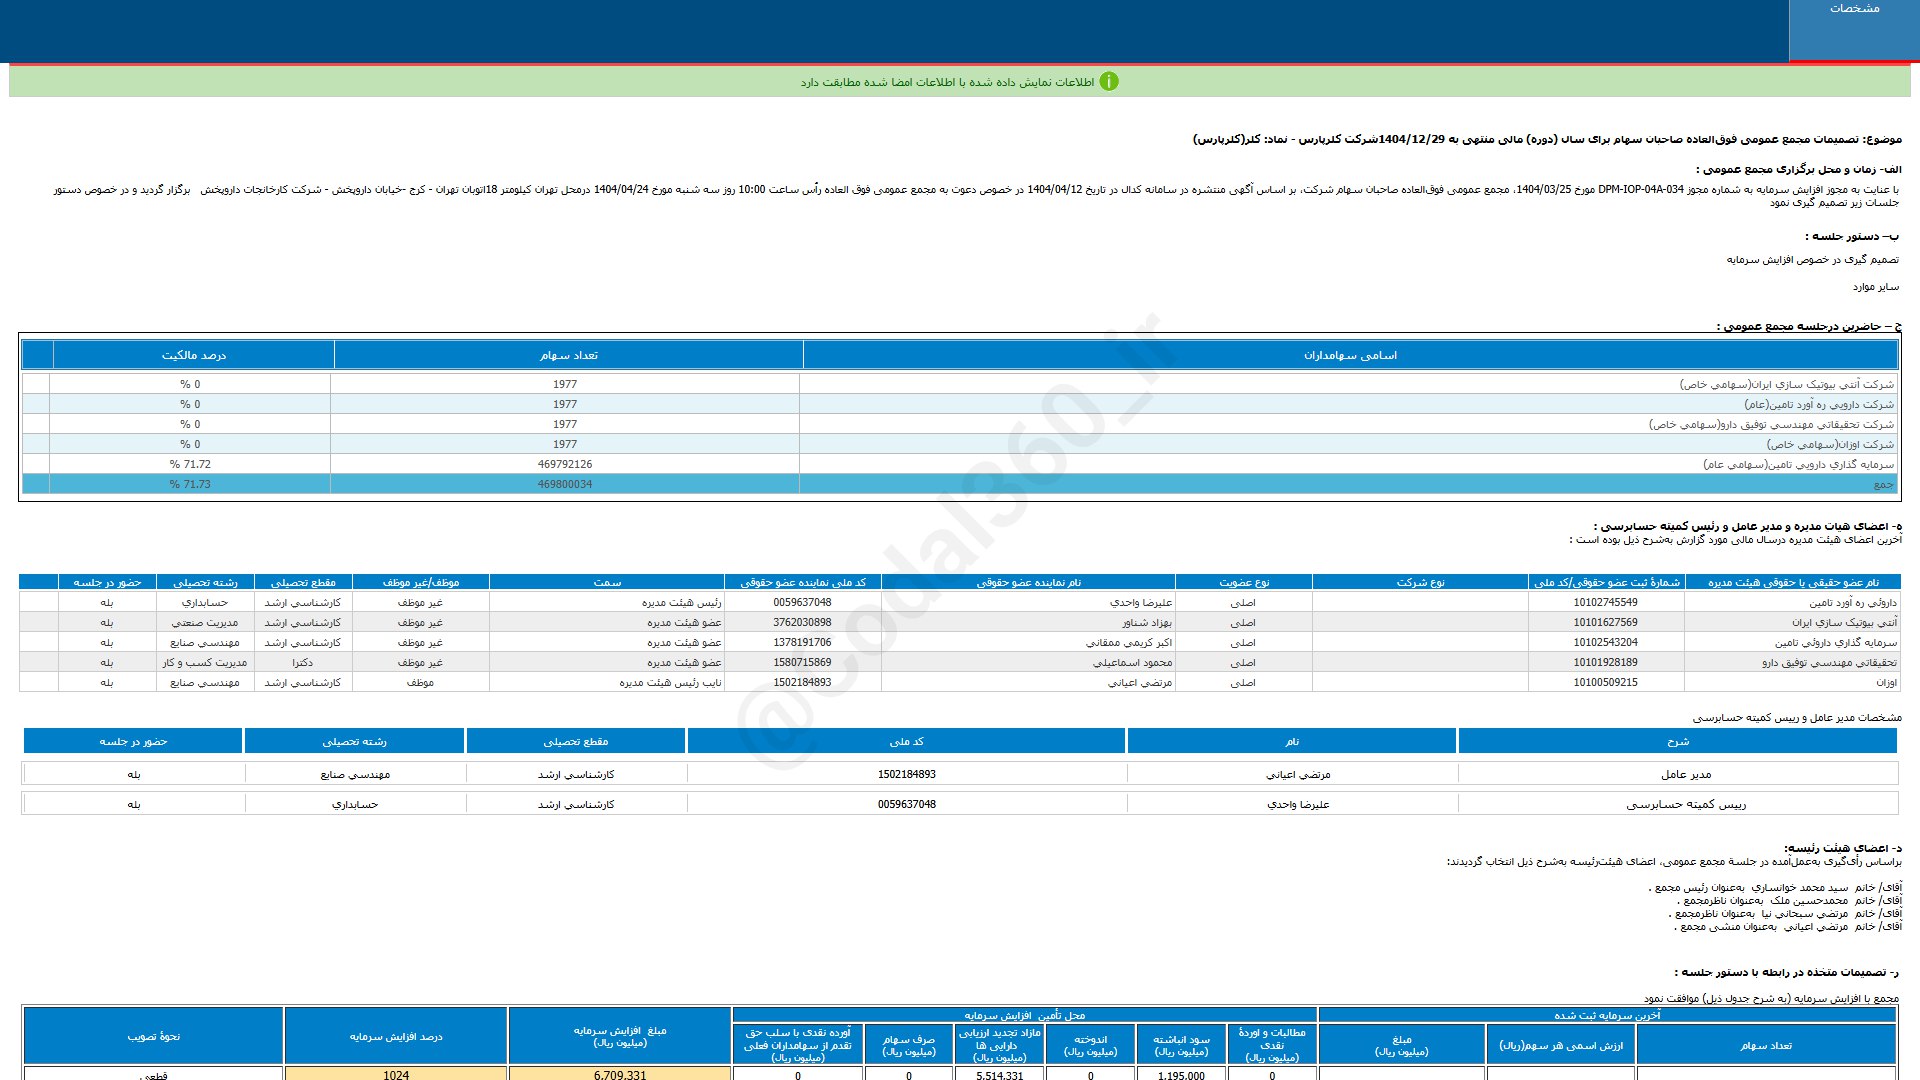This screenshot has width=1920, height=1080.
Task: Click the مازاد تجدید ارزیابی دارایی ها header
Action: [x=1000, y=1045]
